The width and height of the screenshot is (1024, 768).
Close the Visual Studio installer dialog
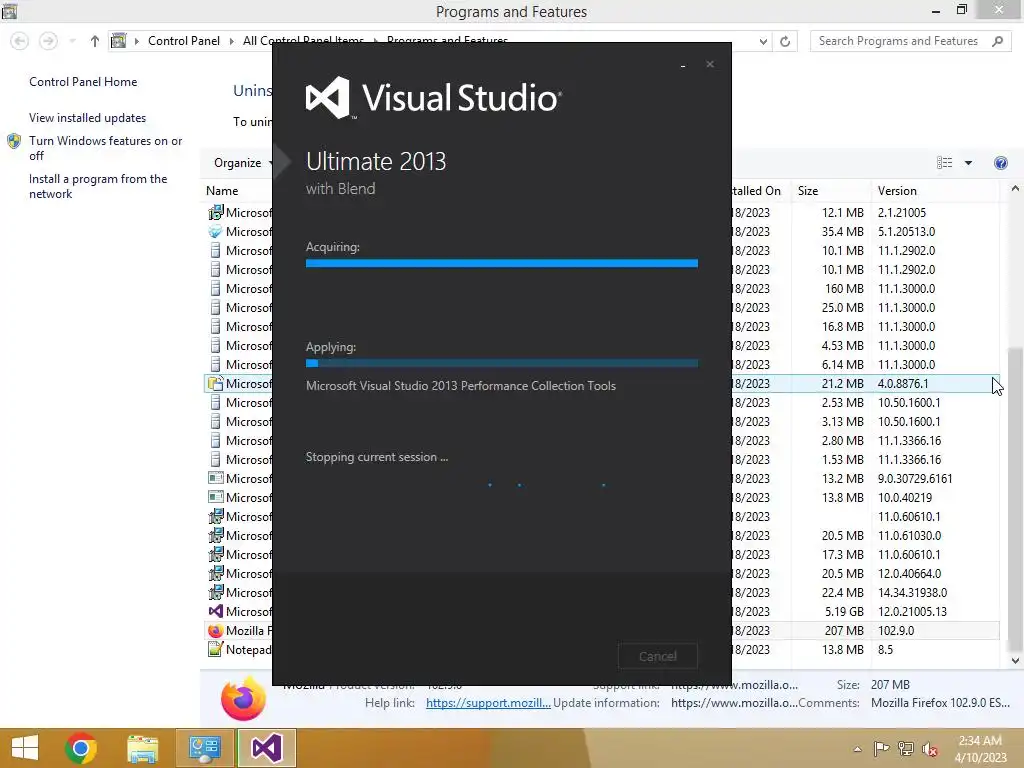pyautogui.click(x=710, y=64)
